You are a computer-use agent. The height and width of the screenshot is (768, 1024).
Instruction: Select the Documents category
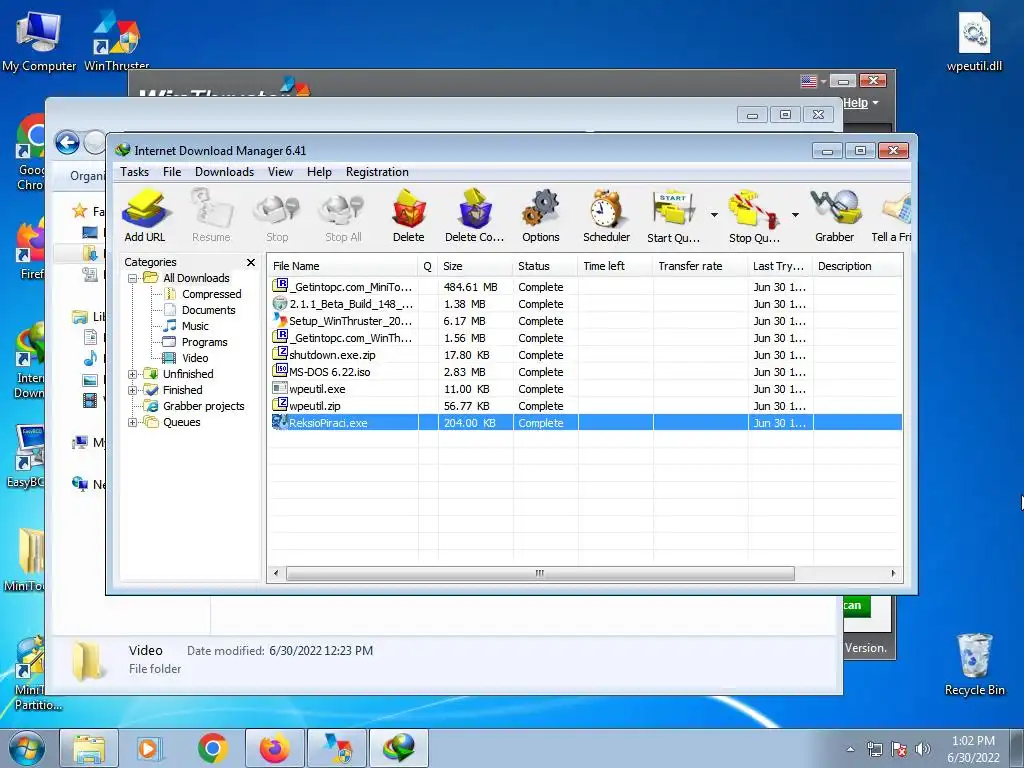coord(208,310)
